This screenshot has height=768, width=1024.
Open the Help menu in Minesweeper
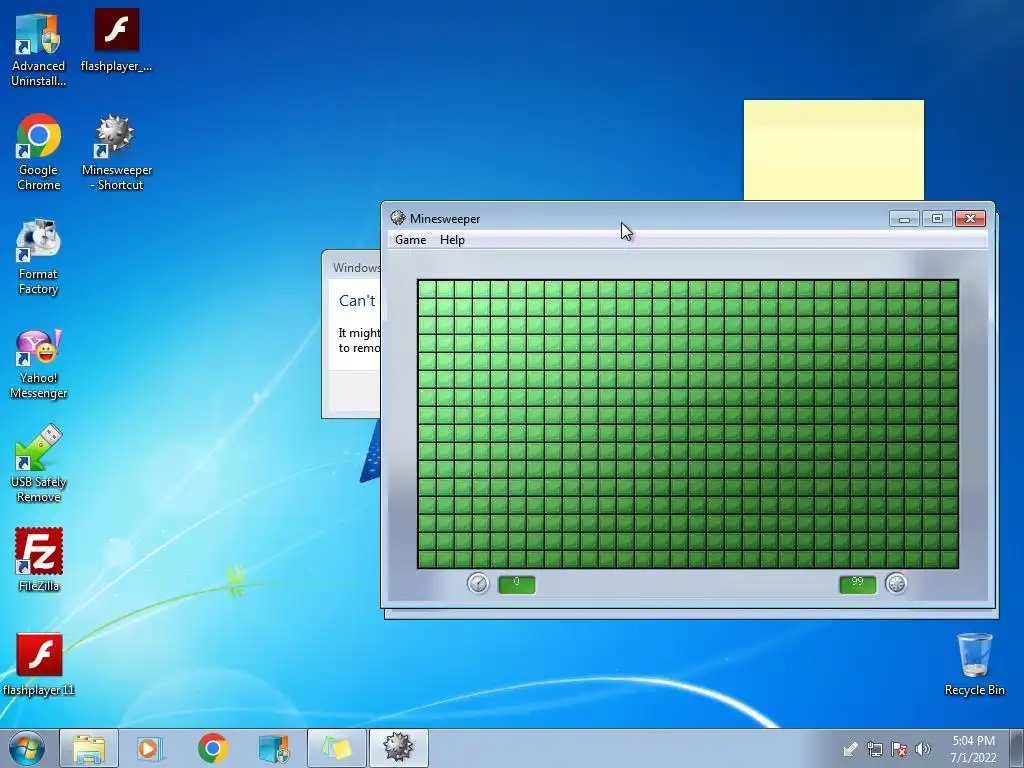tap(452, 240)
